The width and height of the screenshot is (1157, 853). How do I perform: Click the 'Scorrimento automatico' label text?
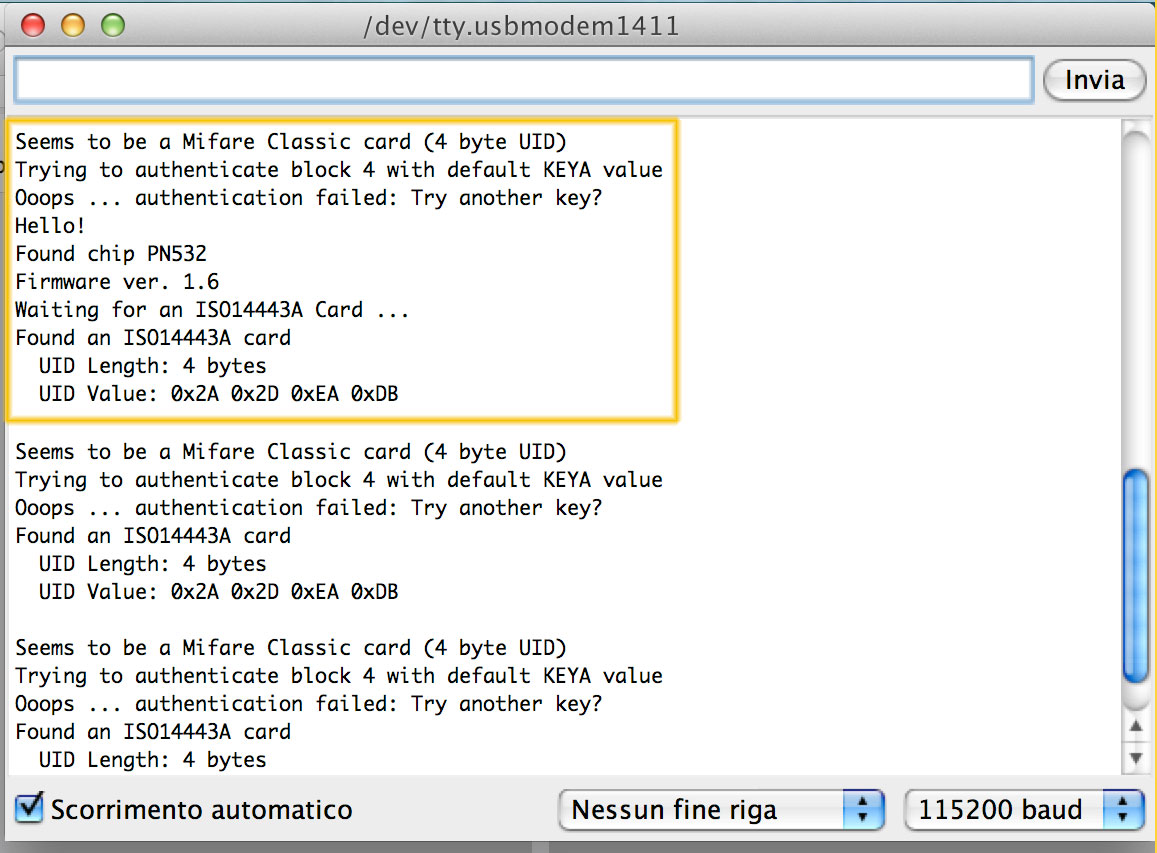(201, 809)
